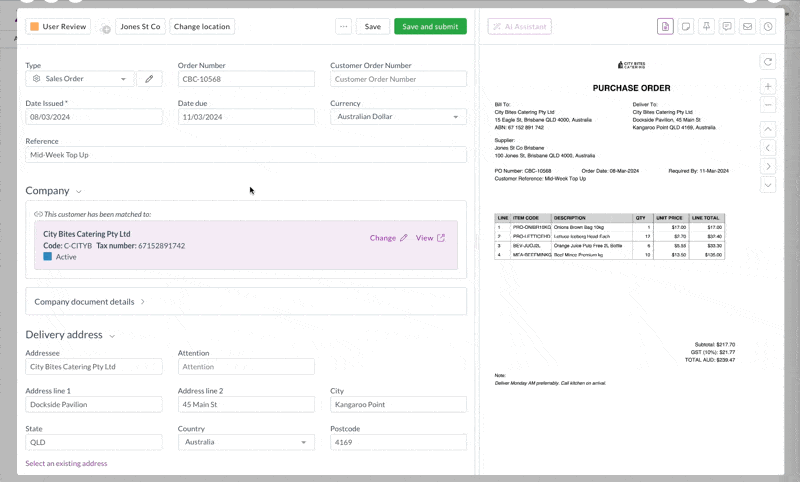The height and width of the screenshot is (482, 800).
Task: Click Address line 2 field 45 Main St
Action: pyautogui.click(x=246, y=404)
